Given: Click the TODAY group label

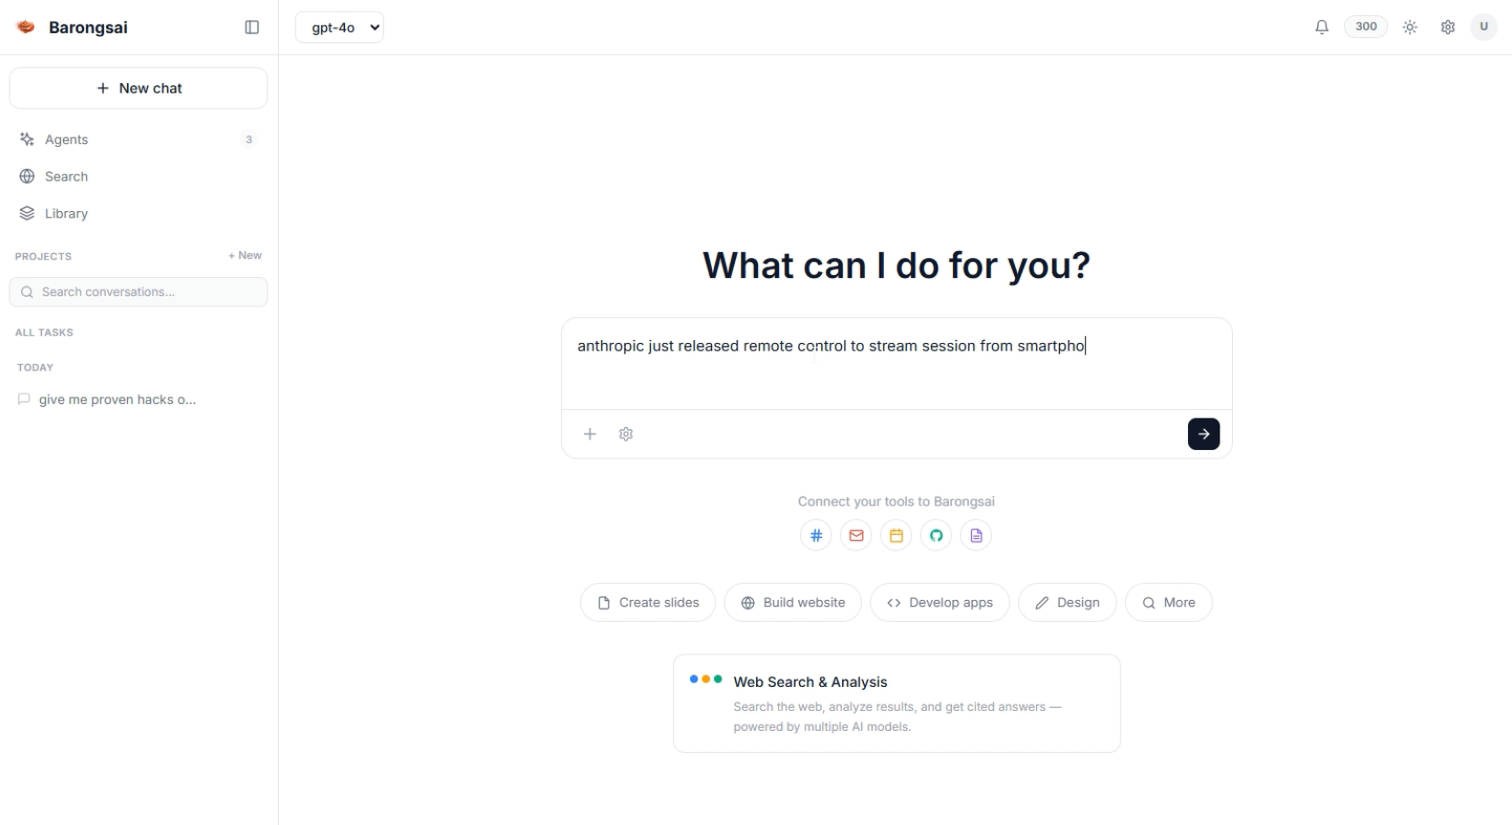Looking at the screenshot, I should pos(35,367).
